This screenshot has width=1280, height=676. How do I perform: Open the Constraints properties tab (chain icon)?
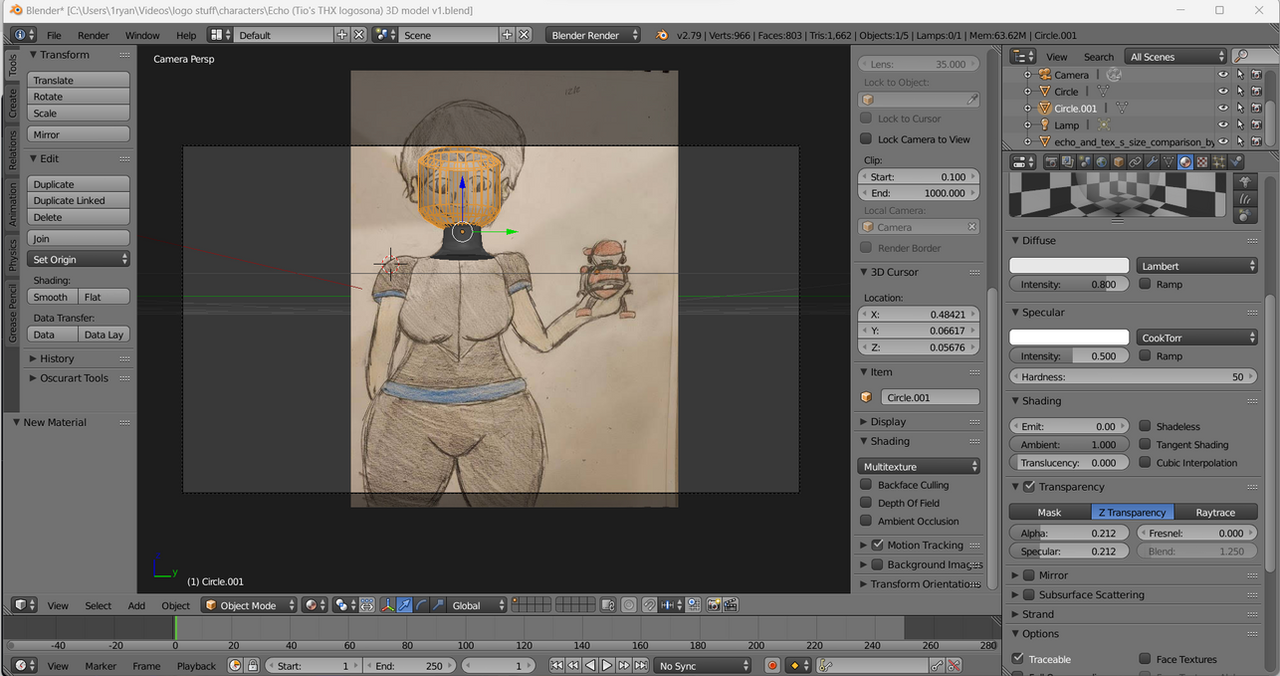point(1135,161)
